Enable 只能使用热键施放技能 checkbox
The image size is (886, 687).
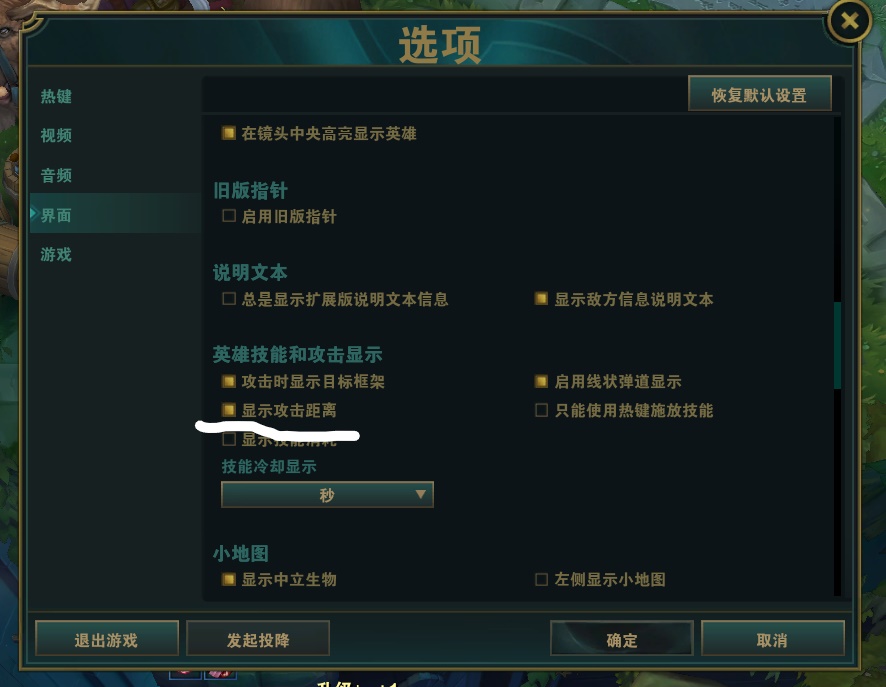point(541,410)
